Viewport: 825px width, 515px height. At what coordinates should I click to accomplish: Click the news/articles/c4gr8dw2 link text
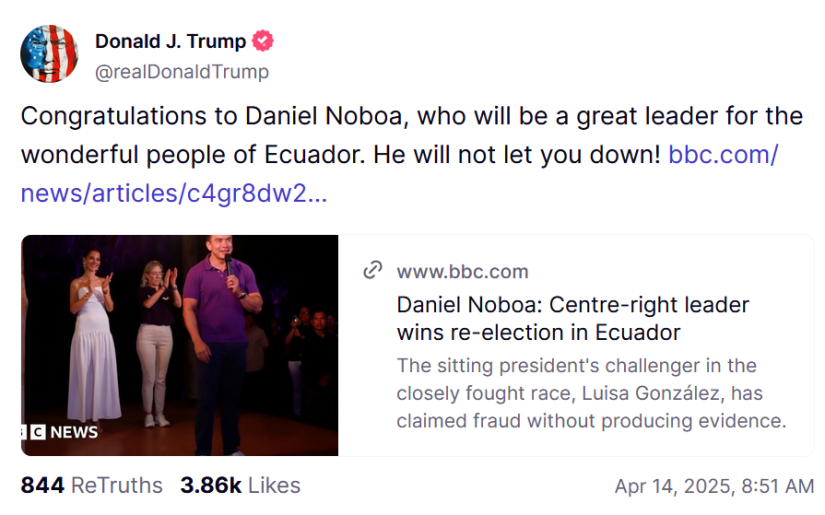coord(173,194)
